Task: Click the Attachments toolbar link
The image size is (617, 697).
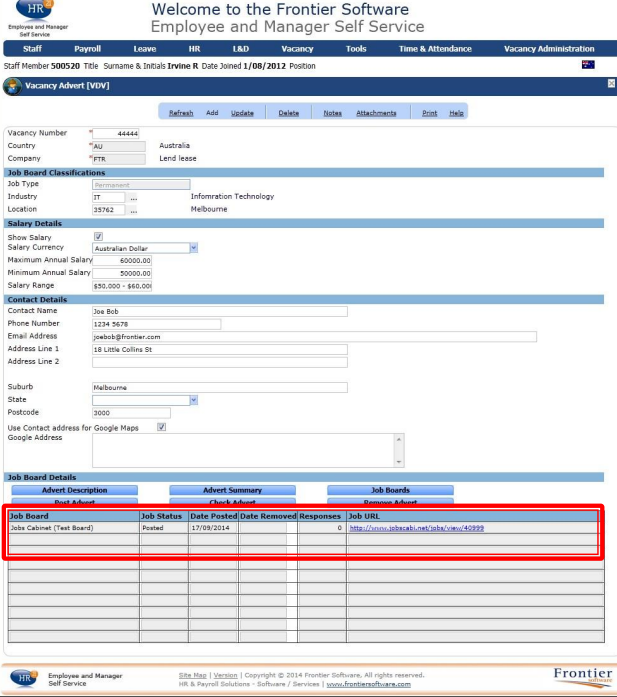Action: point(376,113)
